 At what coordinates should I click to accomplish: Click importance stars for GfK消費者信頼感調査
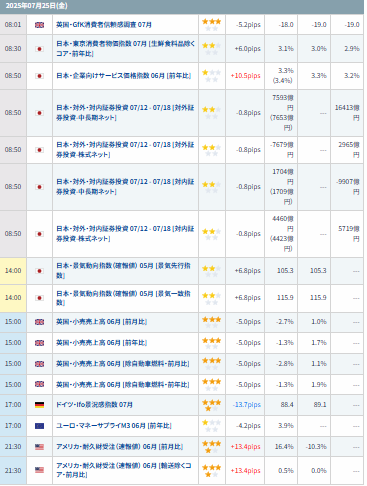tap(212, 25)
